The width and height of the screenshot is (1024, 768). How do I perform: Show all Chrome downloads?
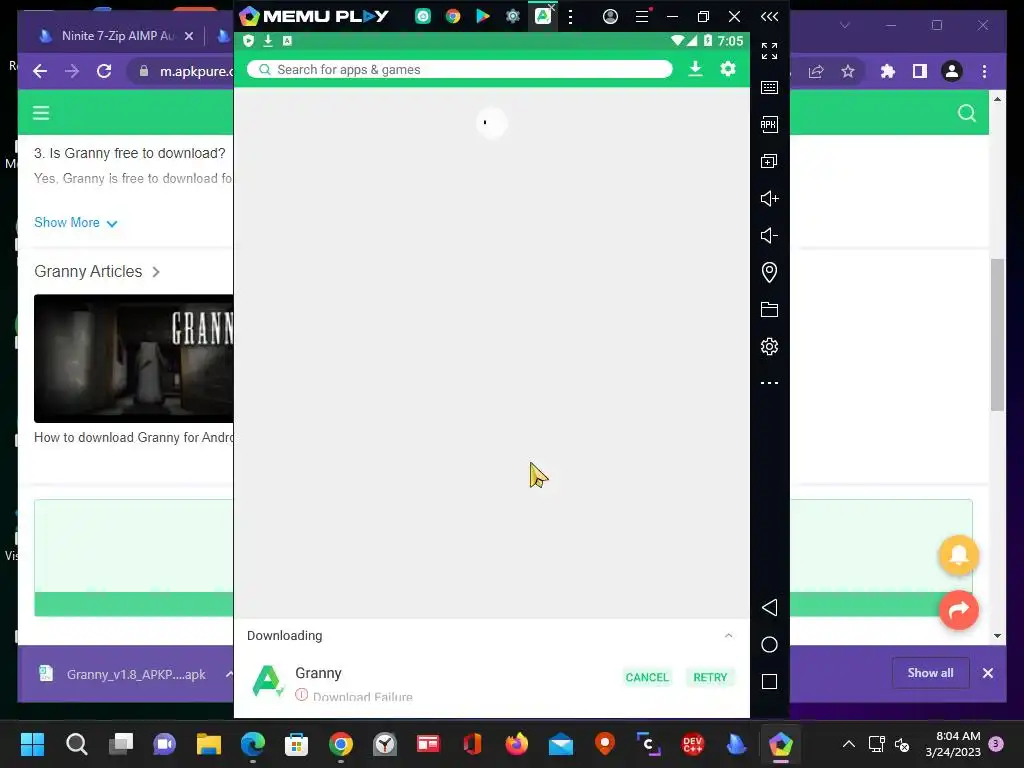click(930, 673)
